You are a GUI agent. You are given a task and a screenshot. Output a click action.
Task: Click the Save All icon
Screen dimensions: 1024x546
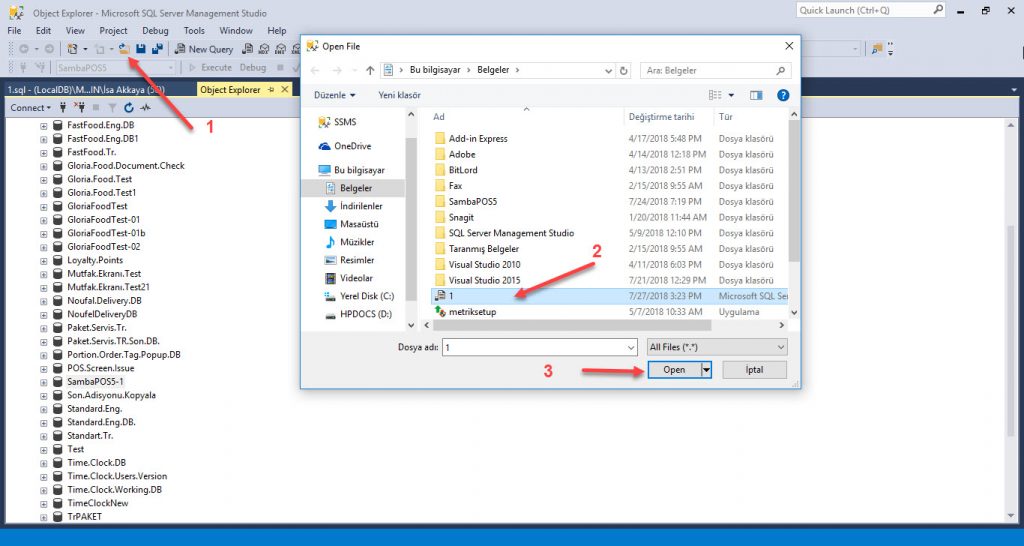(157, 49)
